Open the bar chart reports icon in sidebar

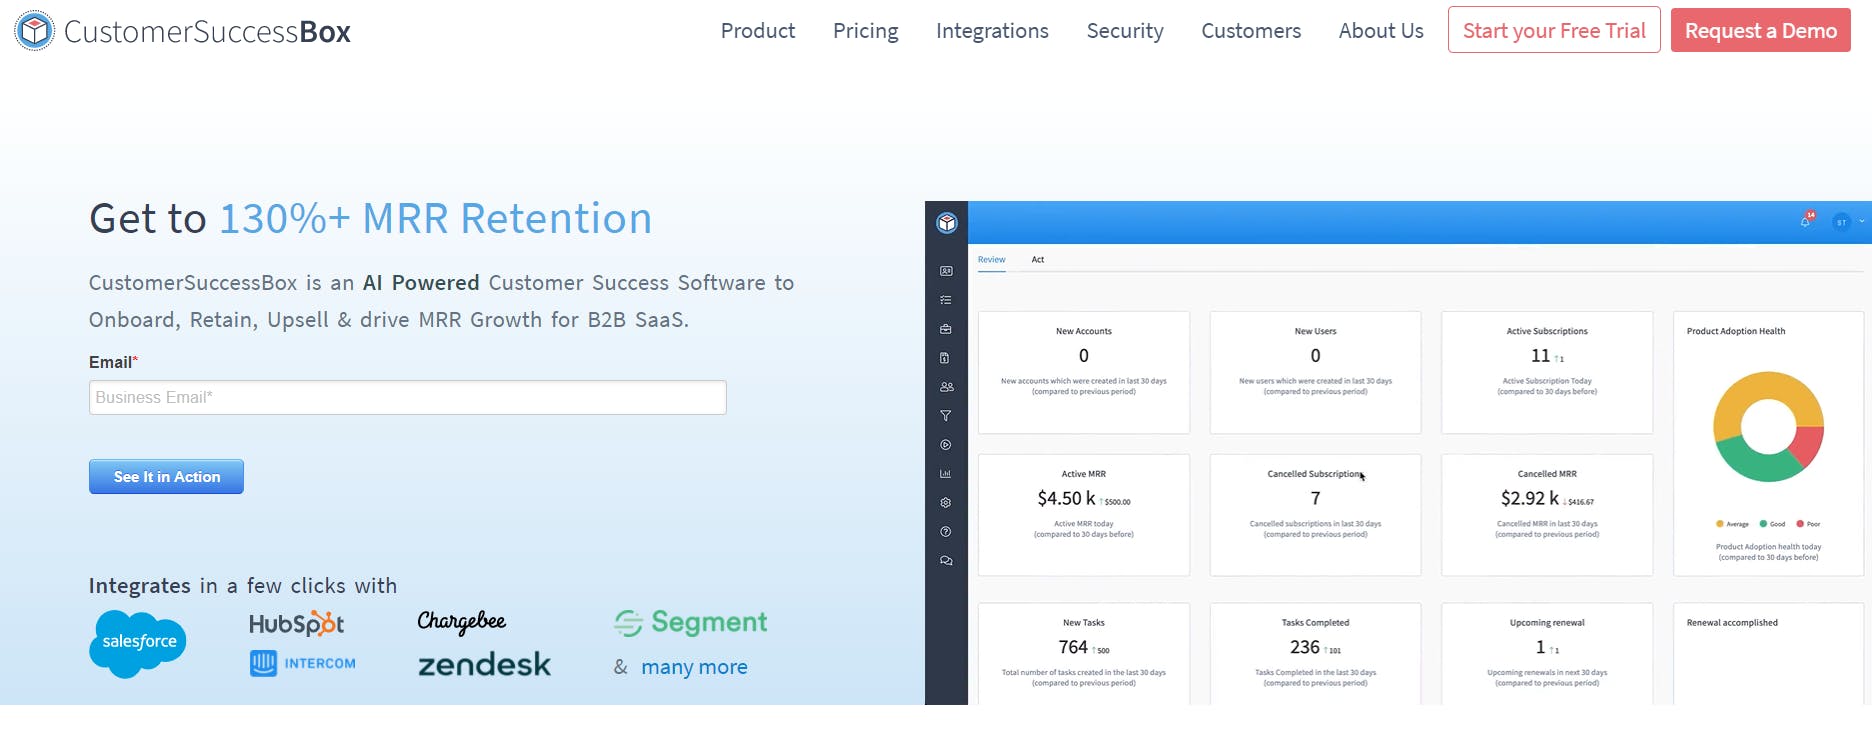946,474
